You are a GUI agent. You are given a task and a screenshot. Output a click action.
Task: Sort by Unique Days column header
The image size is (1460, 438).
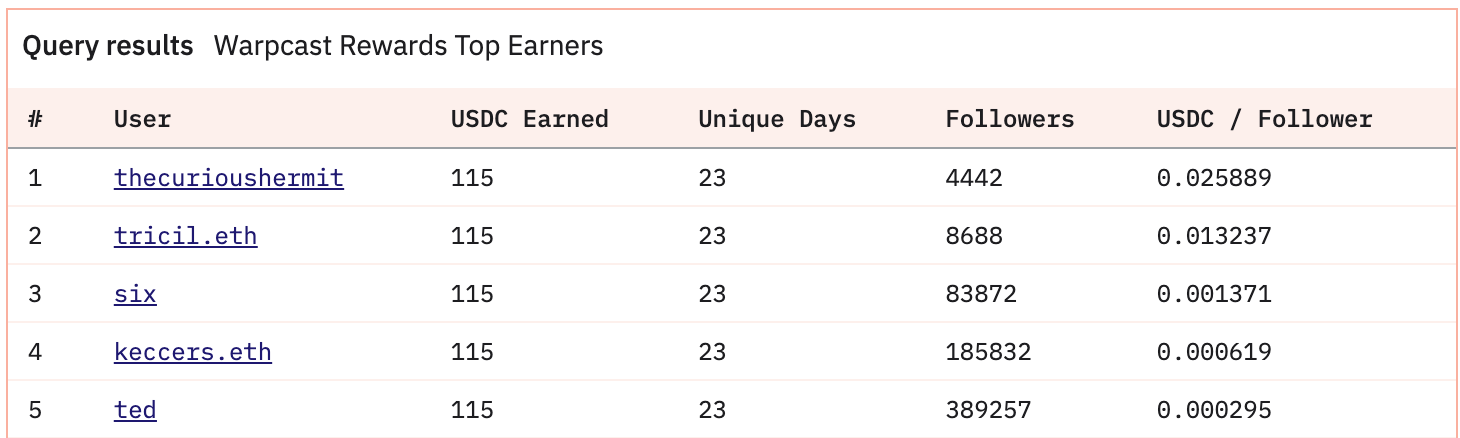pyautogui.click(x=777, y=119)
